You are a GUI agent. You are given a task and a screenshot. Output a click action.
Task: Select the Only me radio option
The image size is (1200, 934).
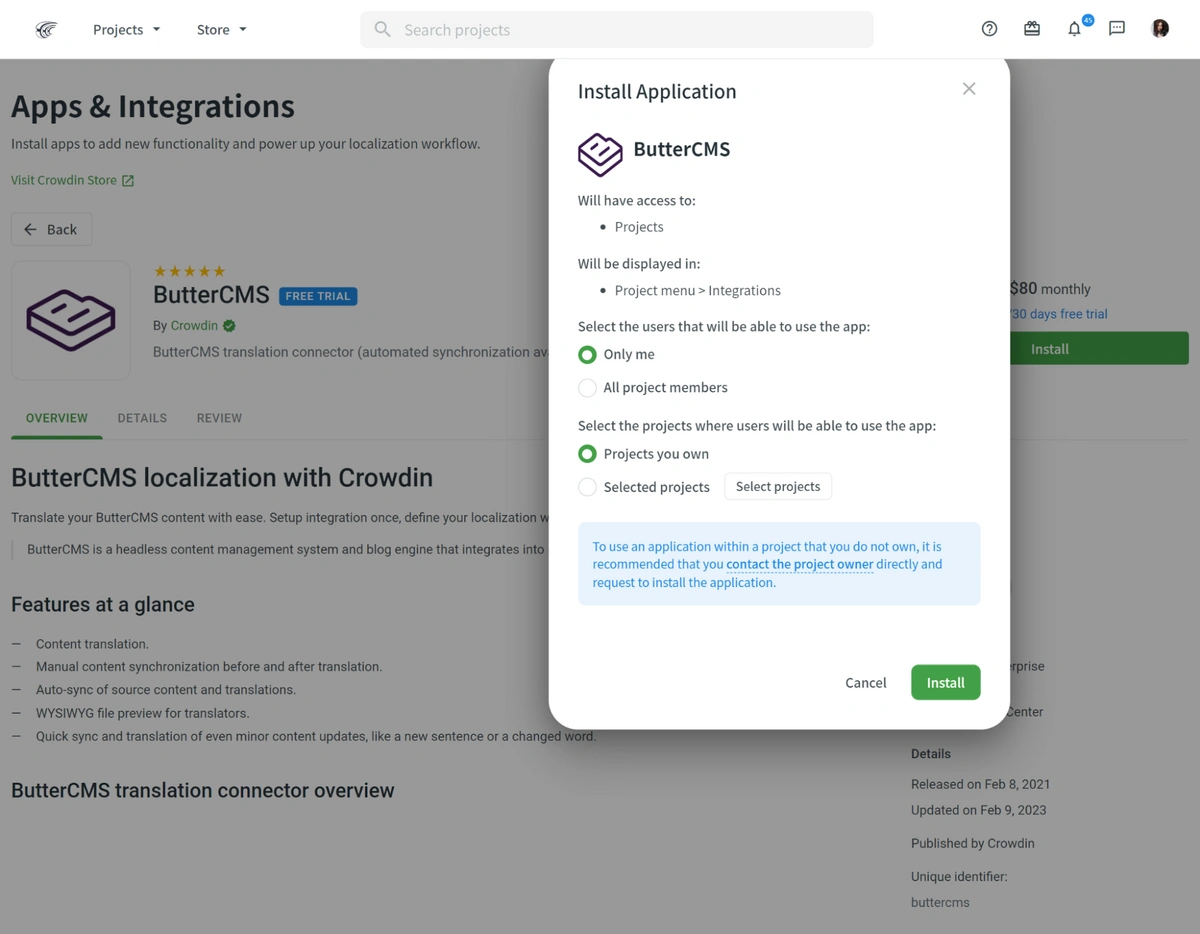click(x=587, y=355)
